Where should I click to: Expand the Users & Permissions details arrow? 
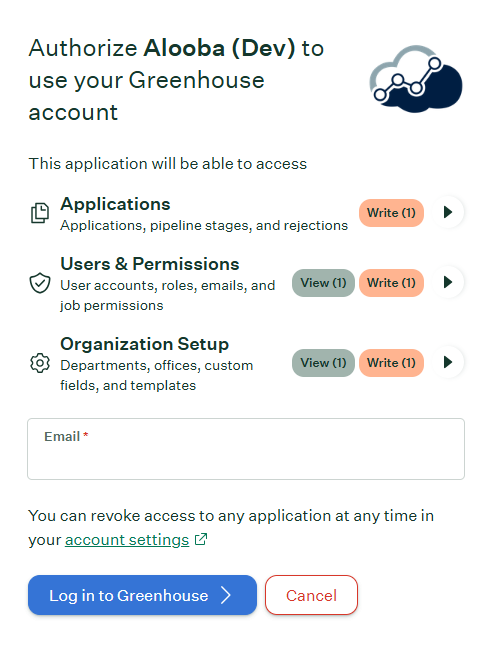(448, 282)
